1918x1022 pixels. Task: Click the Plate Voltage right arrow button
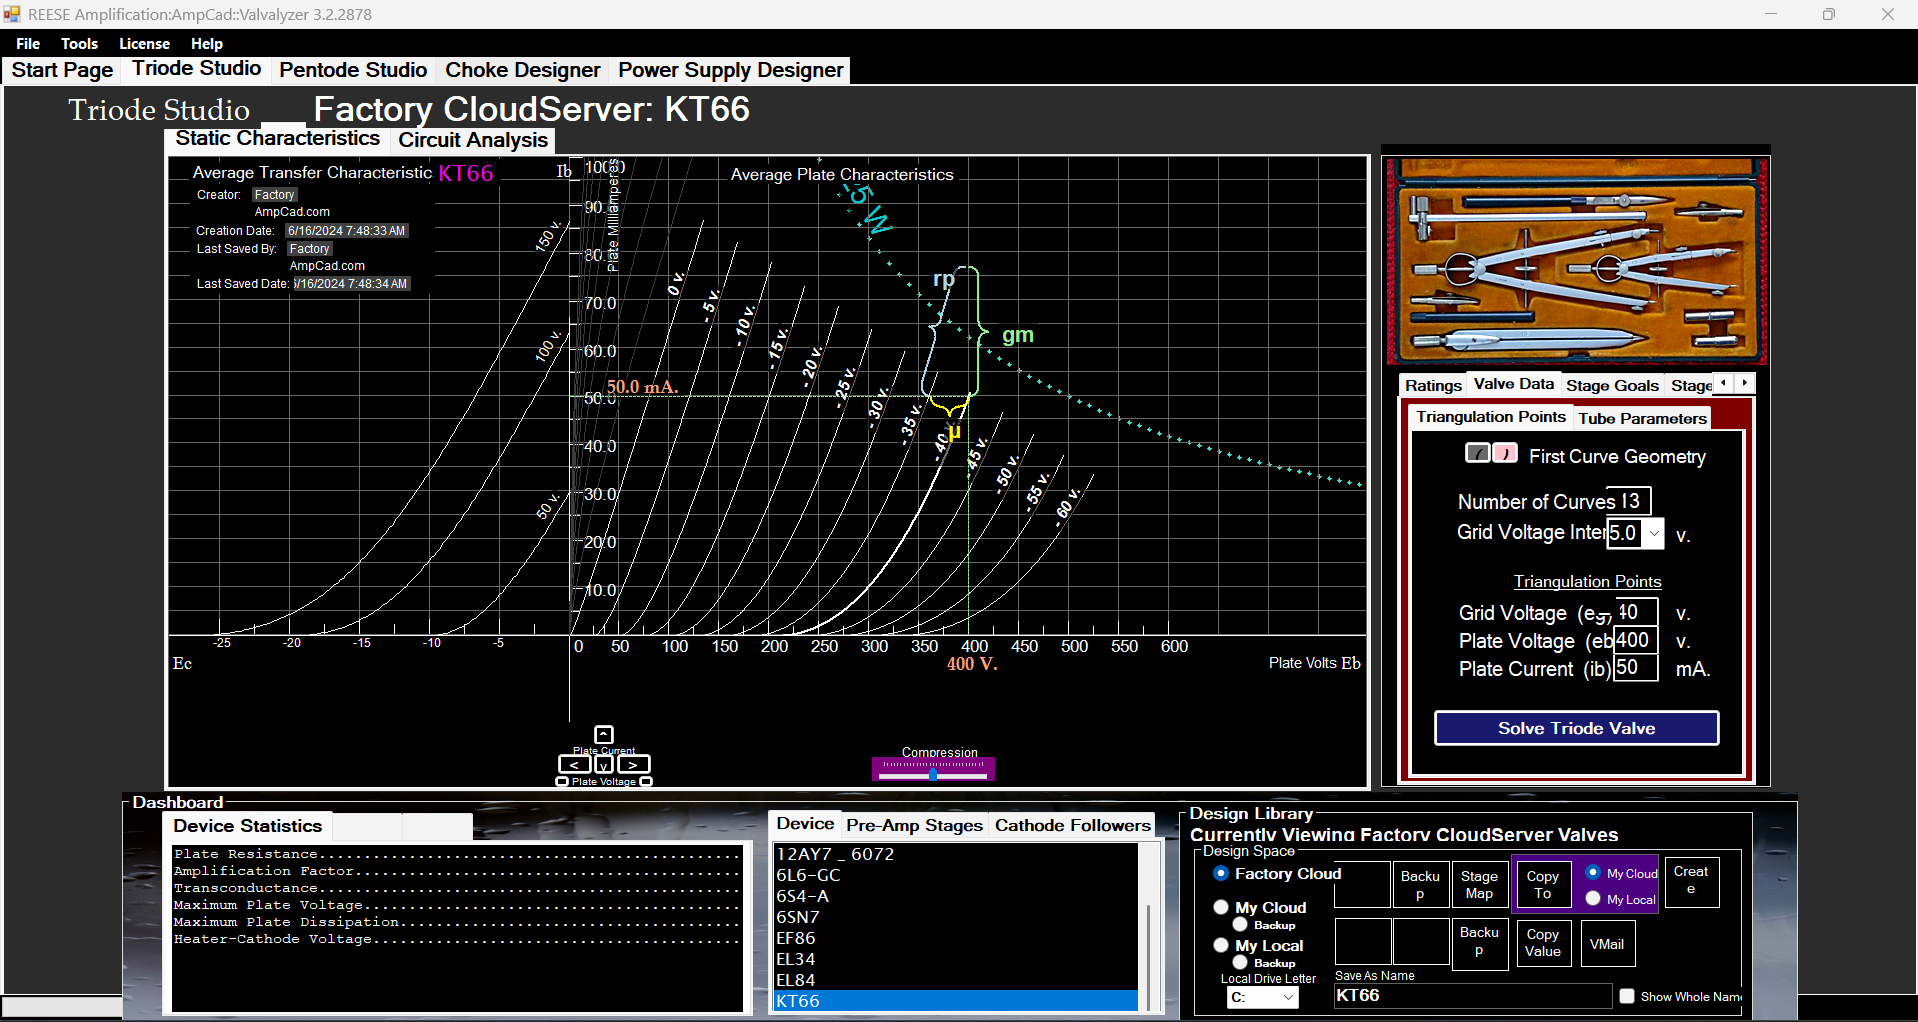pyautogui.click(x=634, y=764)
